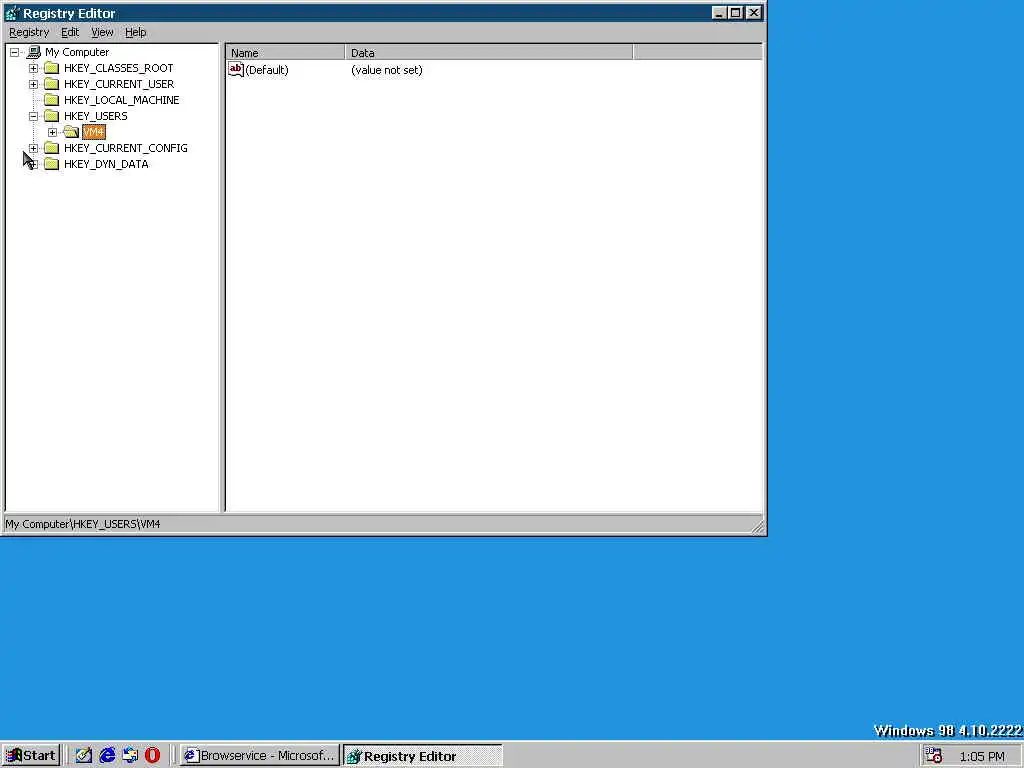Screen dimensions: 1024x768
Task: Click the '(value not set)' data cell
Action: coord(387,70)
